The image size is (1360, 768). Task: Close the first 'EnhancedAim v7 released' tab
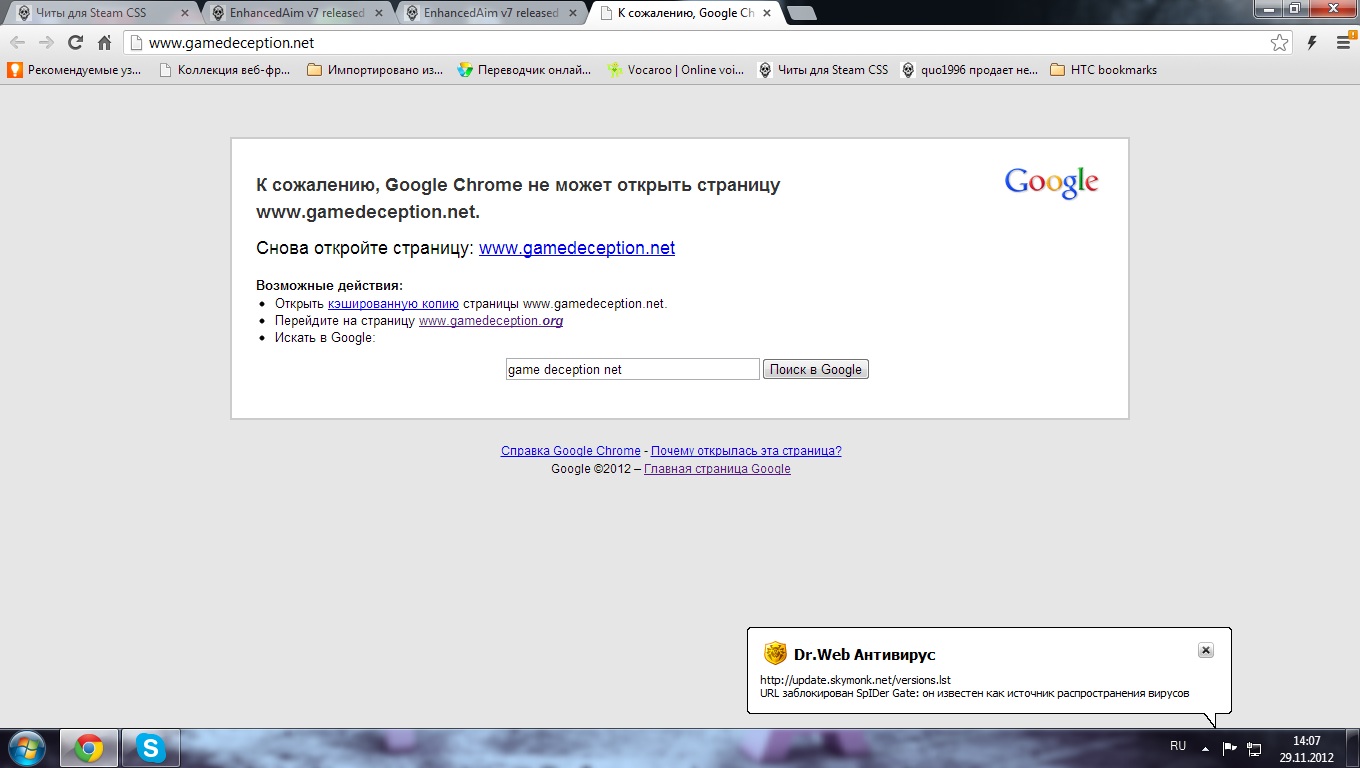click(x=379, y=13)
